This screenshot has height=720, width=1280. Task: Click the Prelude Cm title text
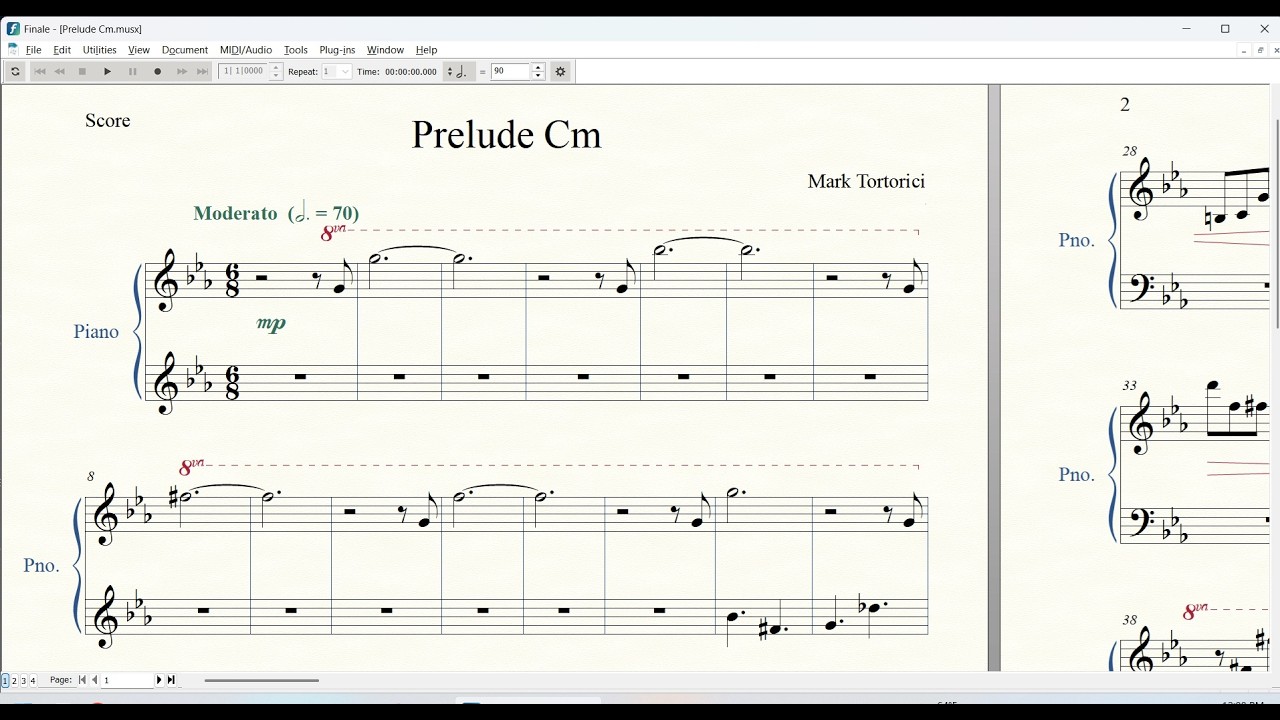506,135
